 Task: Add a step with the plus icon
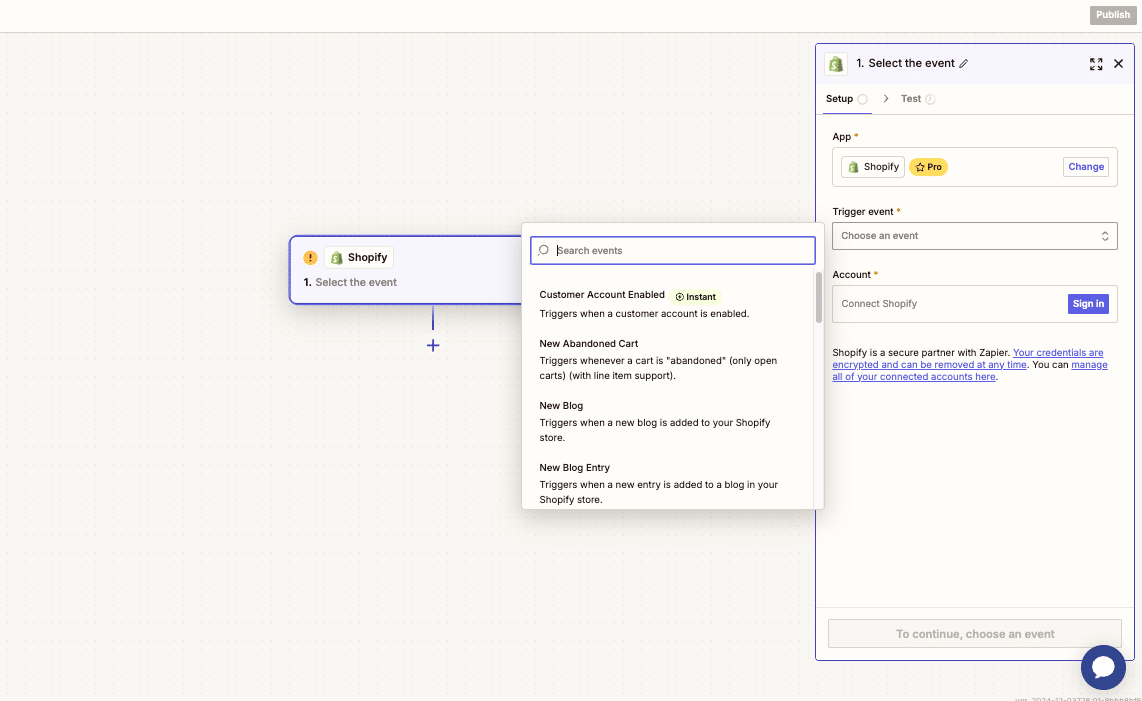click(433, 345)
